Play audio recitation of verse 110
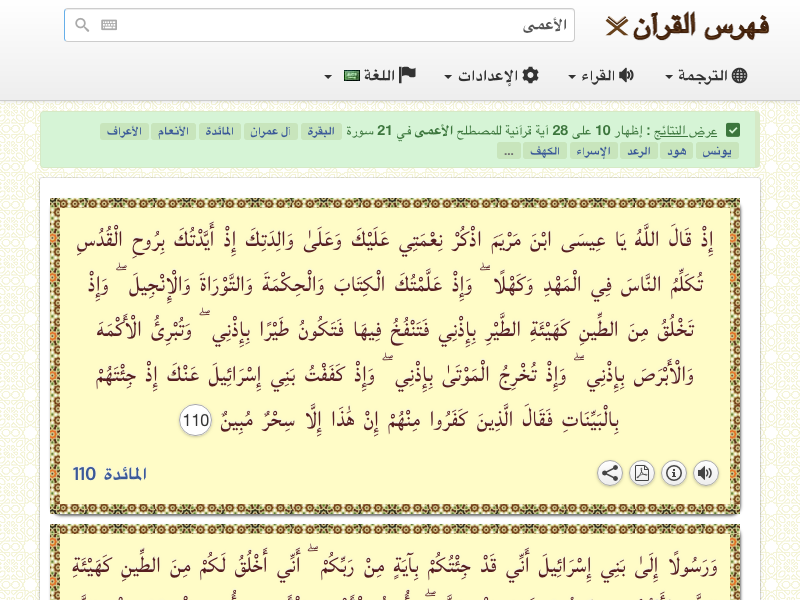This screenshot has height=600, width=800. coord(706,473)
